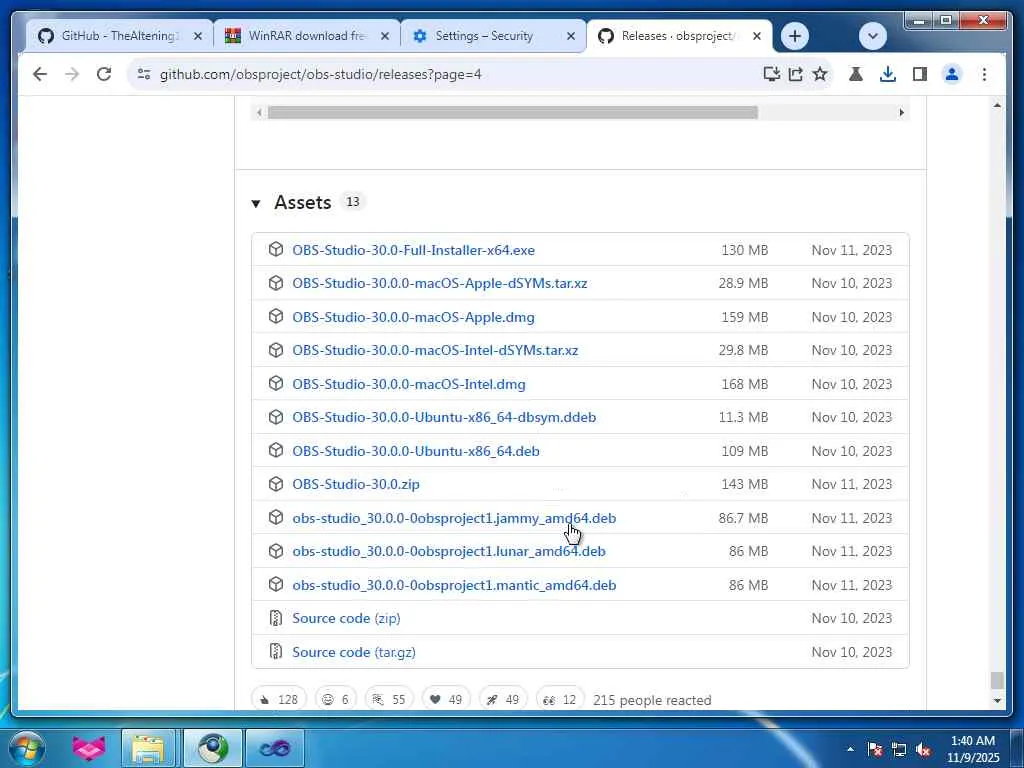The image size is (1024, 768).
Task: Go back to the previous page
Action: coord(40,74)
